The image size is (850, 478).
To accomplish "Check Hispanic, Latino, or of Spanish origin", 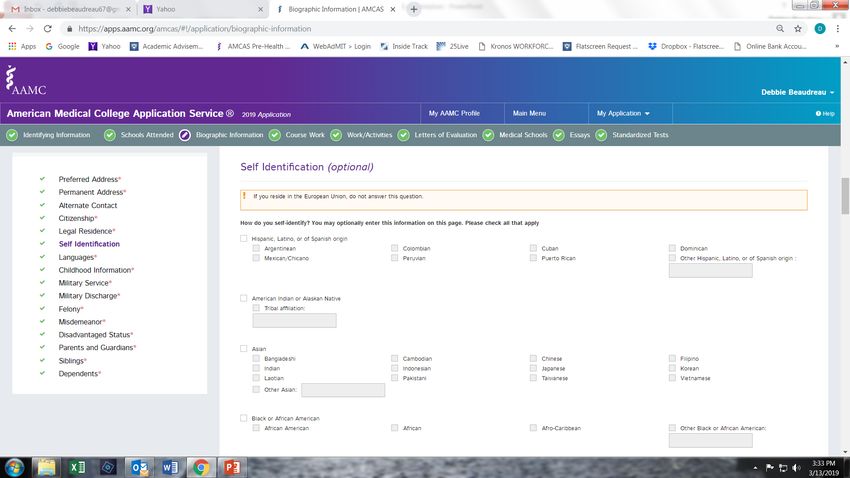I will click(243, 238).
